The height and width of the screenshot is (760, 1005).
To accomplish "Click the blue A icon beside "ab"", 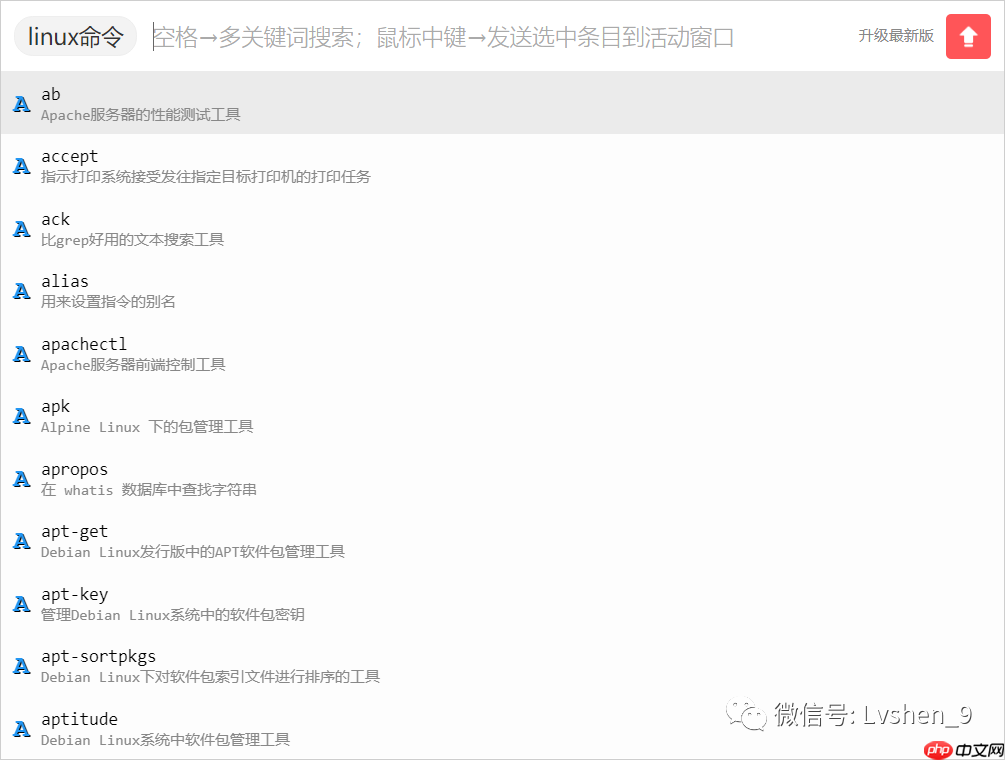I will [x=21, y=103].
